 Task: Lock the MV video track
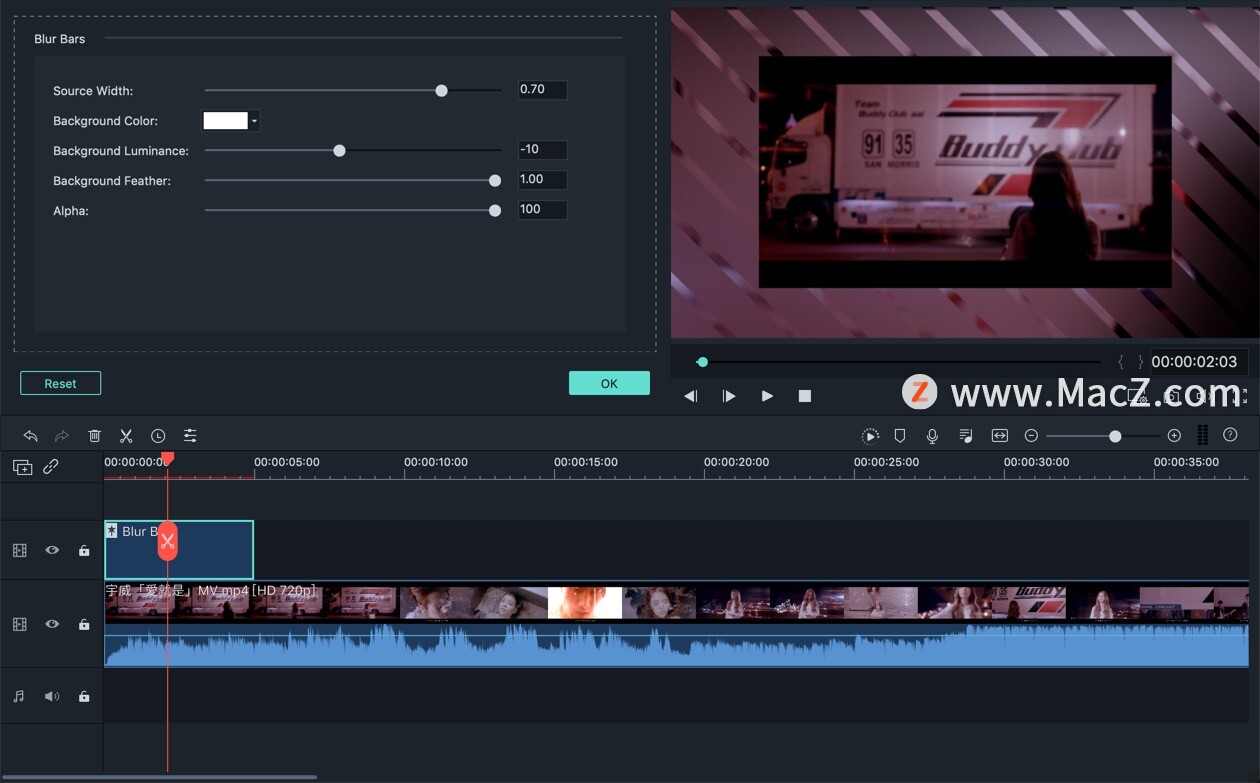pyautogui.click(x=84, y=624)
